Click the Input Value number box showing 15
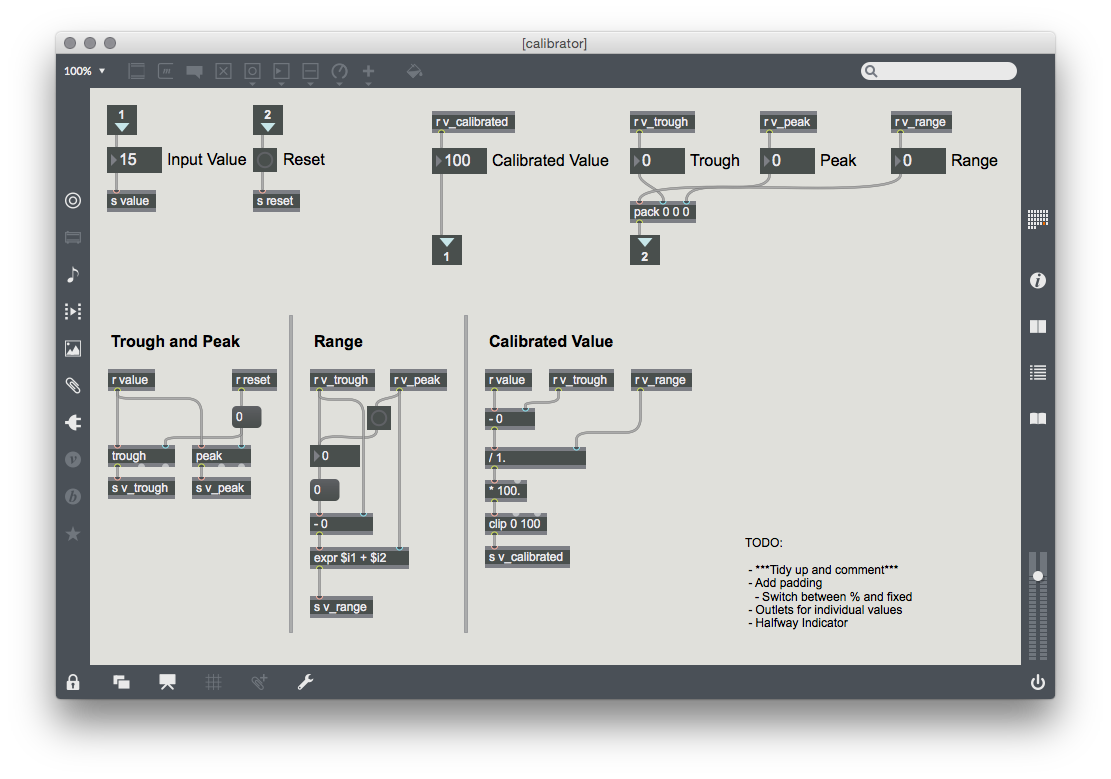The width and height of the screenshot is (1111, 779). click(135, 160)
